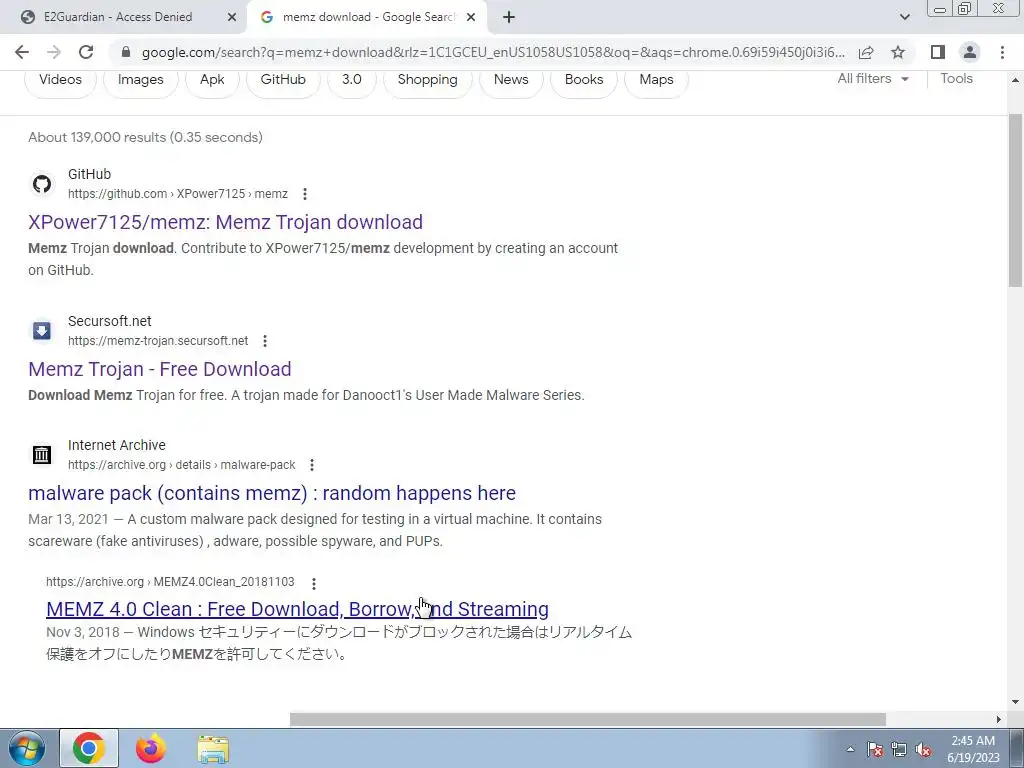1024x768 pixels.
Task: Open the clock showing 2:45 AM
Action: [x=973, y=749]
